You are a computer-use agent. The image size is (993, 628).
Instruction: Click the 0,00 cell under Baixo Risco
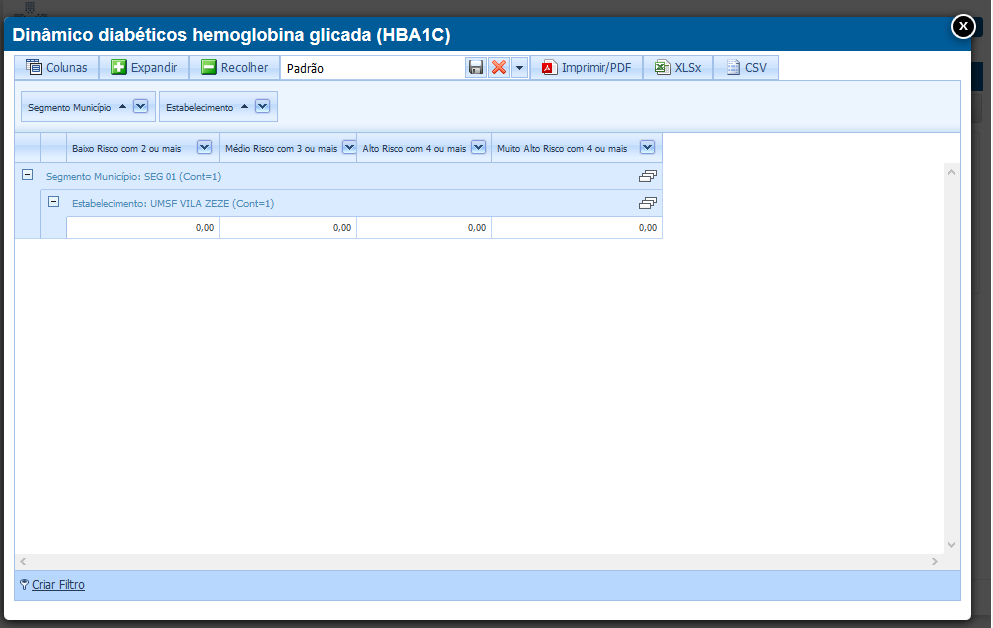coord(143,228)
